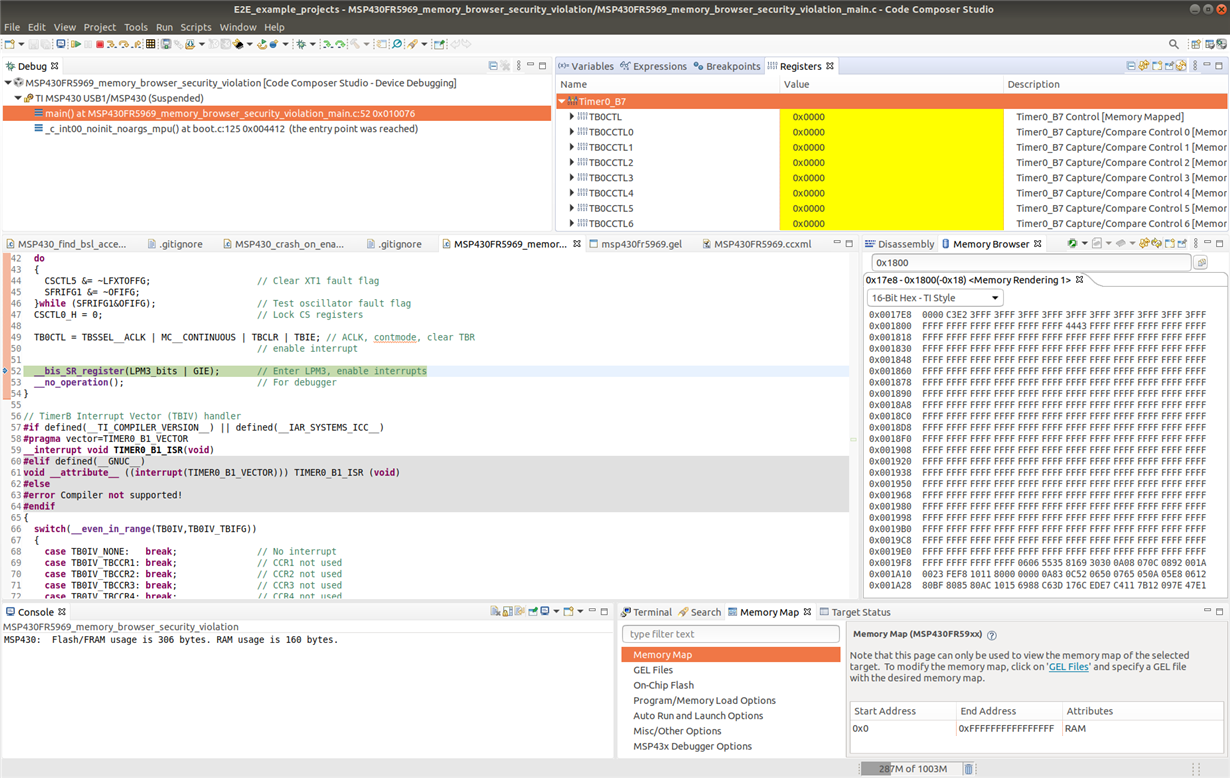The width and height of the screenshot is (1230, 778).
Task: Select On-Chip Flash in Memory Map list
Action: tap(663, 685)
